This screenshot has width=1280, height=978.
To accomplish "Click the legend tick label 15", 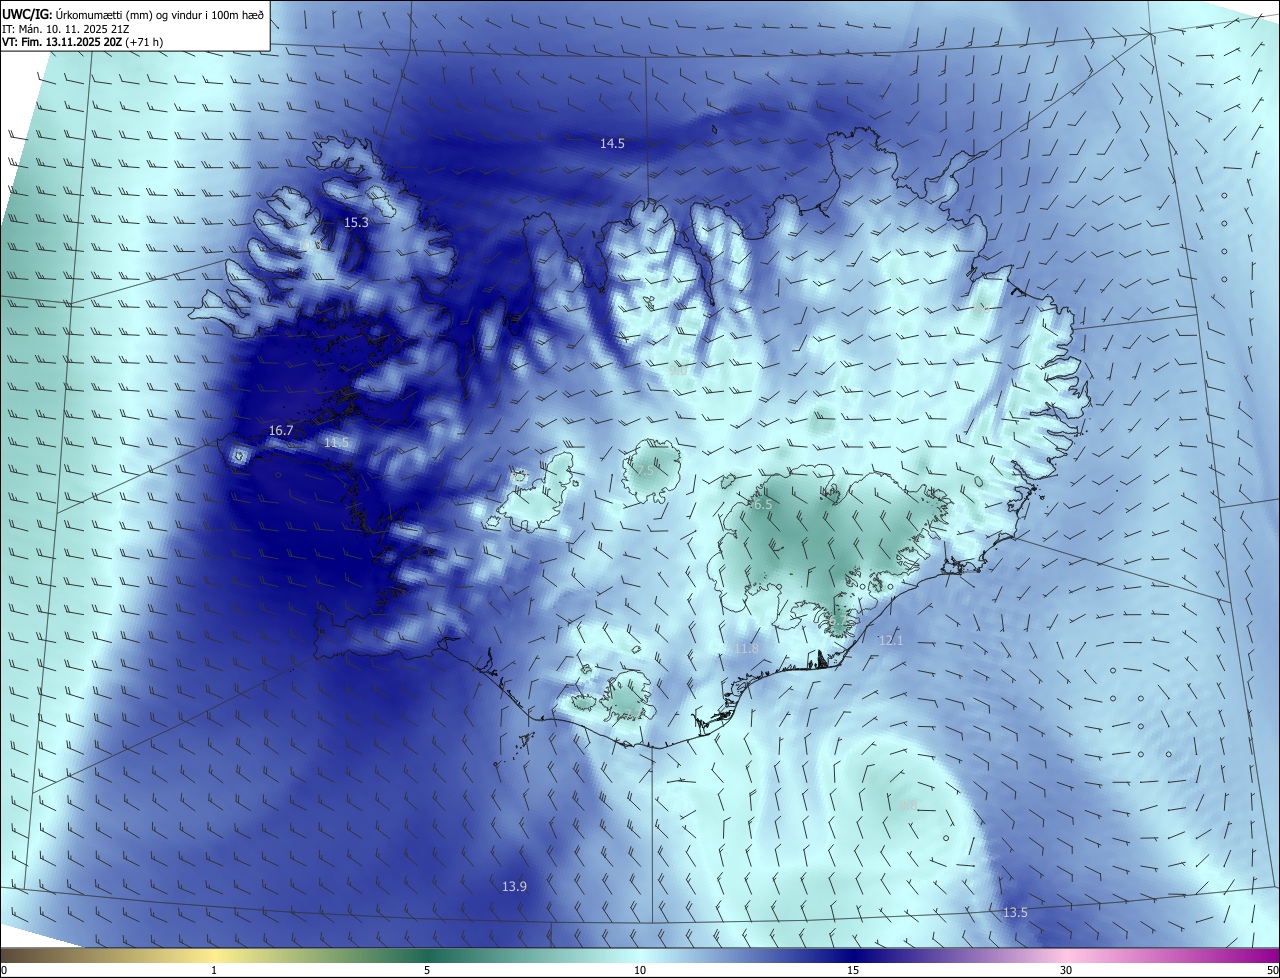I will click(853, 970).
